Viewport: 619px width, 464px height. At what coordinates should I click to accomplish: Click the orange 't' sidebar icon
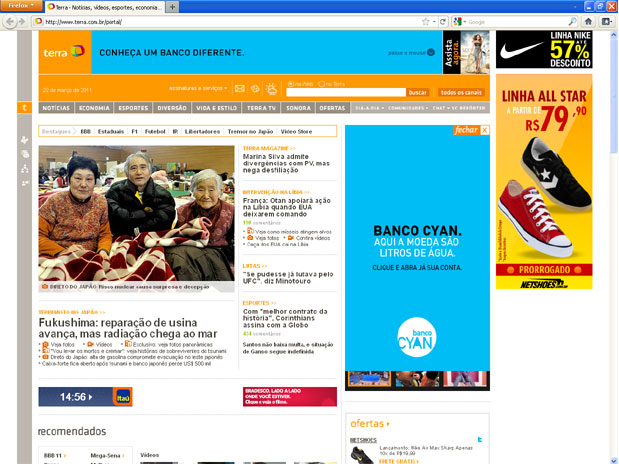24,107
